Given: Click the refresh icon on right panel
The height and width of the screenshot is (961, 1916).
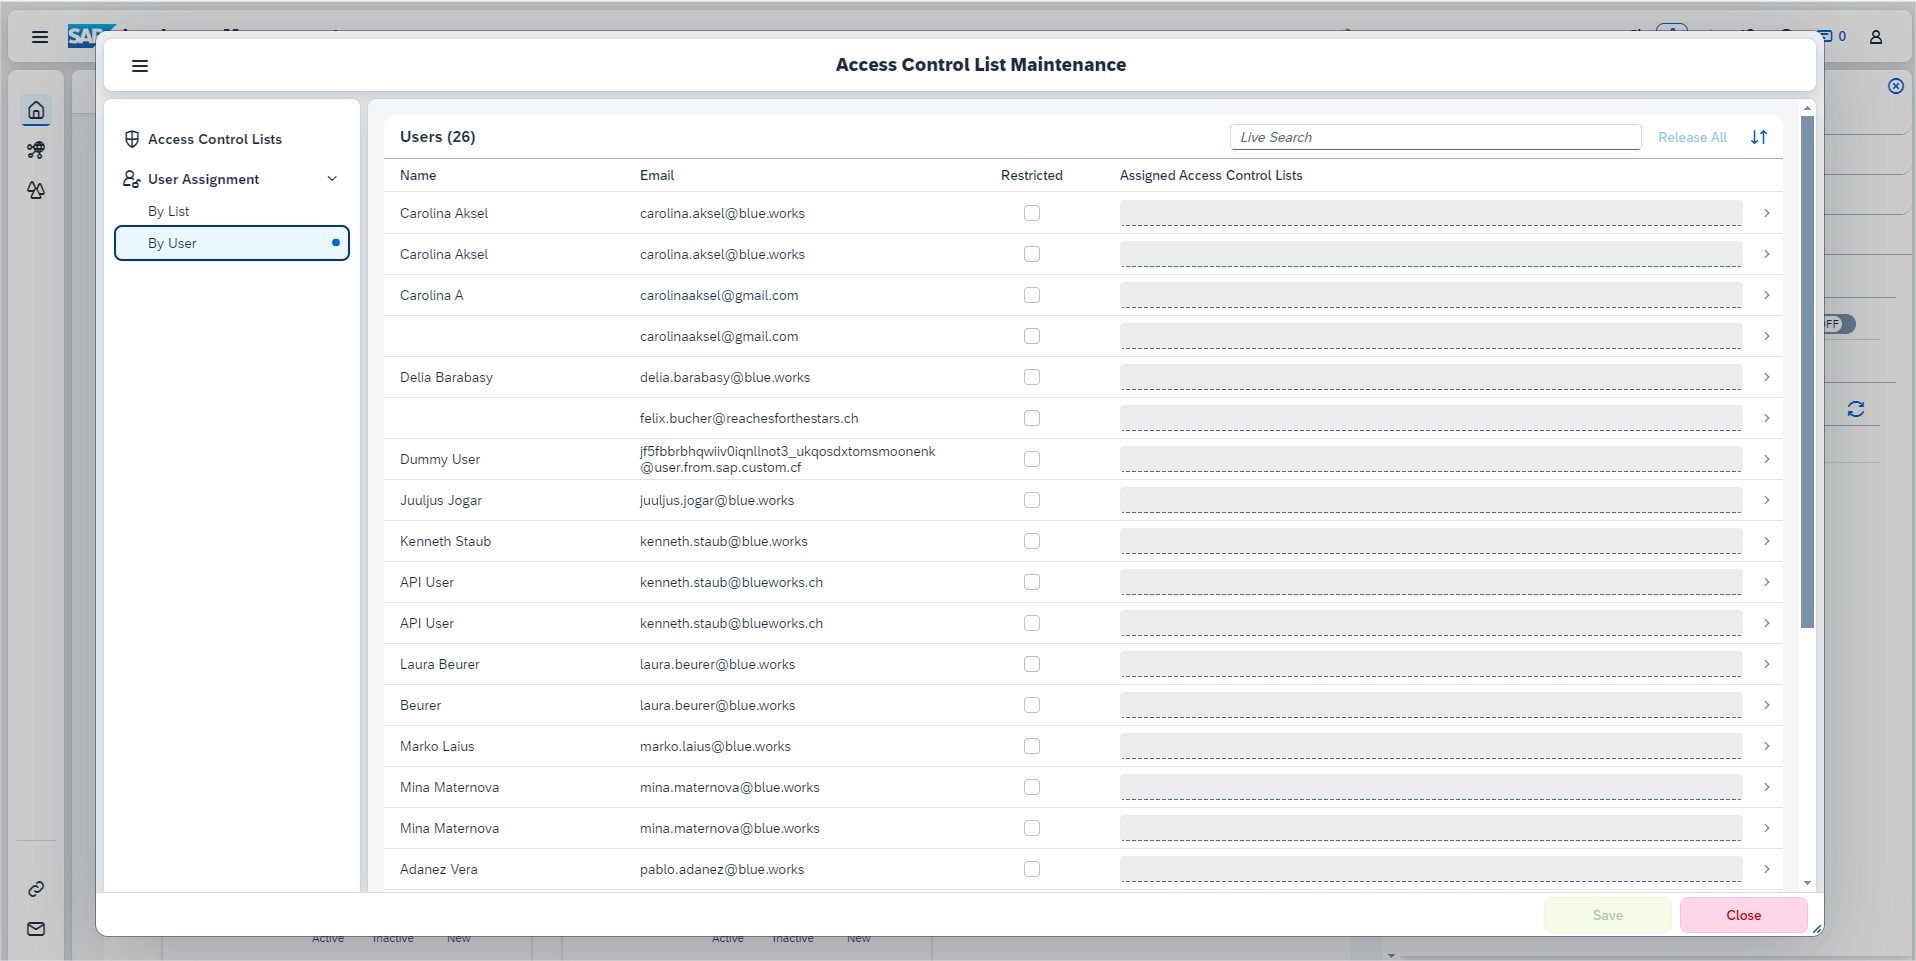Looking at the screenshot, I should coord(1856,409).
